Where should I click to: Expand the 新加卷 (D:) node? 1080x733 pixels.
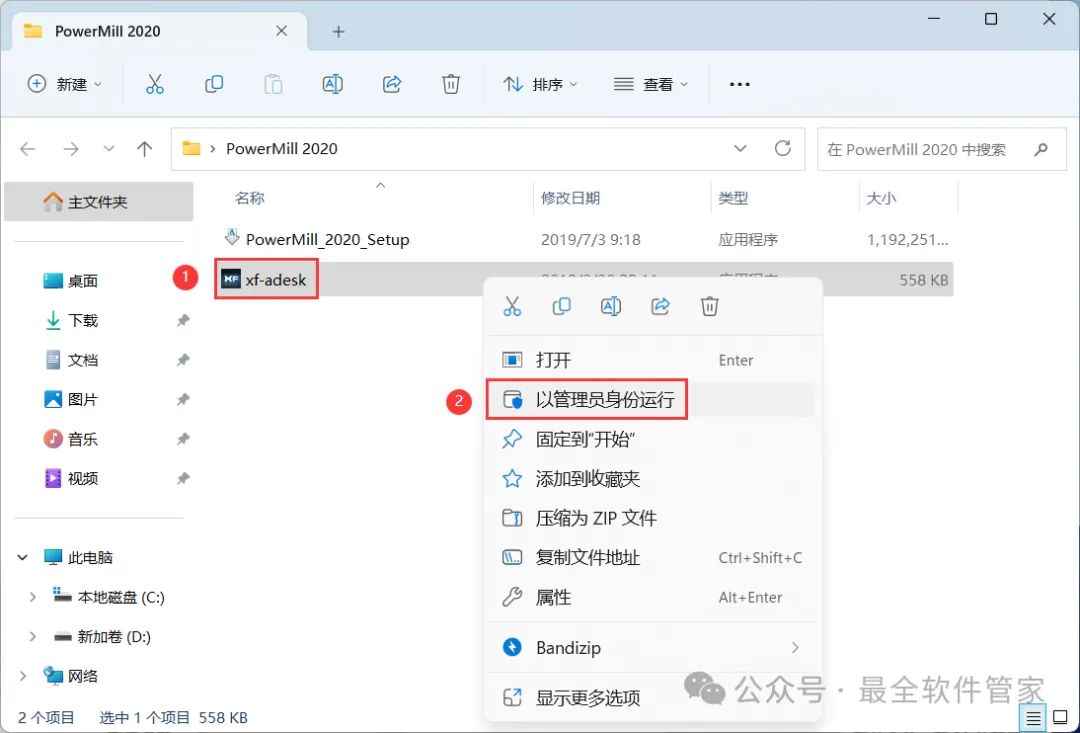[32, 637]
